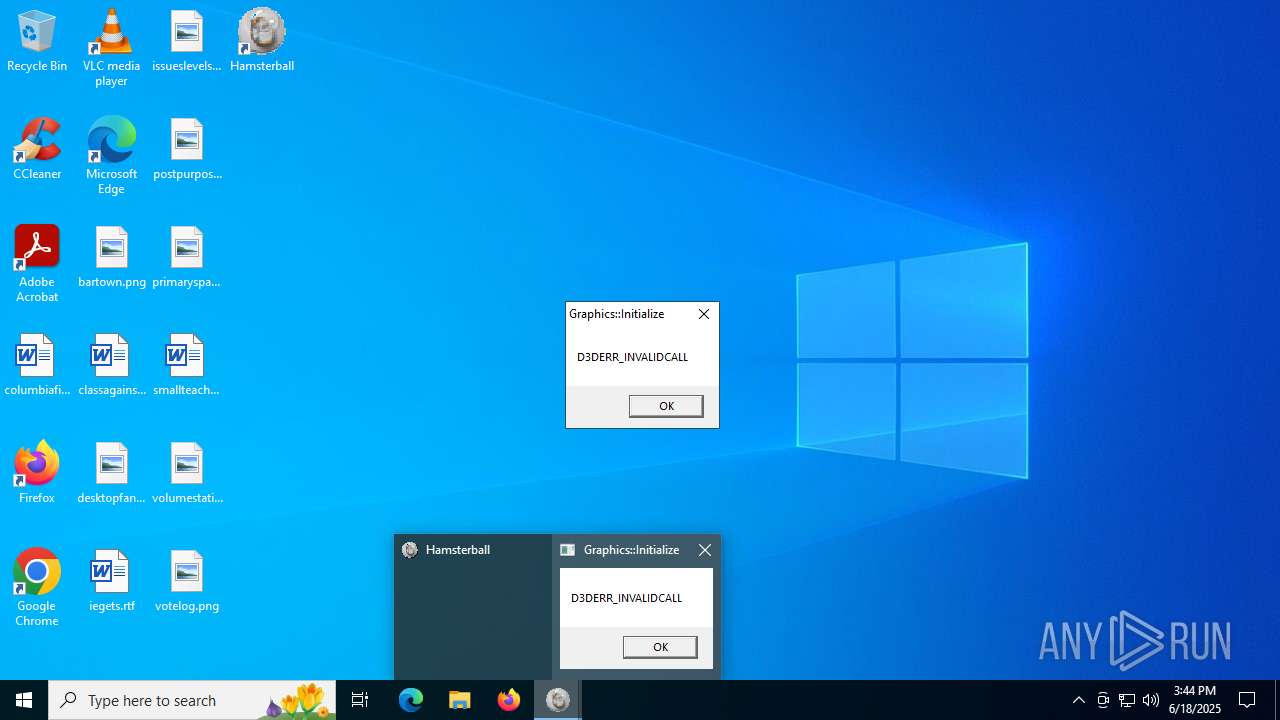This screenshot has height=720, width=1280.
Task: Close the Graphics::Initialize error dialog
Action: (704, 314)
